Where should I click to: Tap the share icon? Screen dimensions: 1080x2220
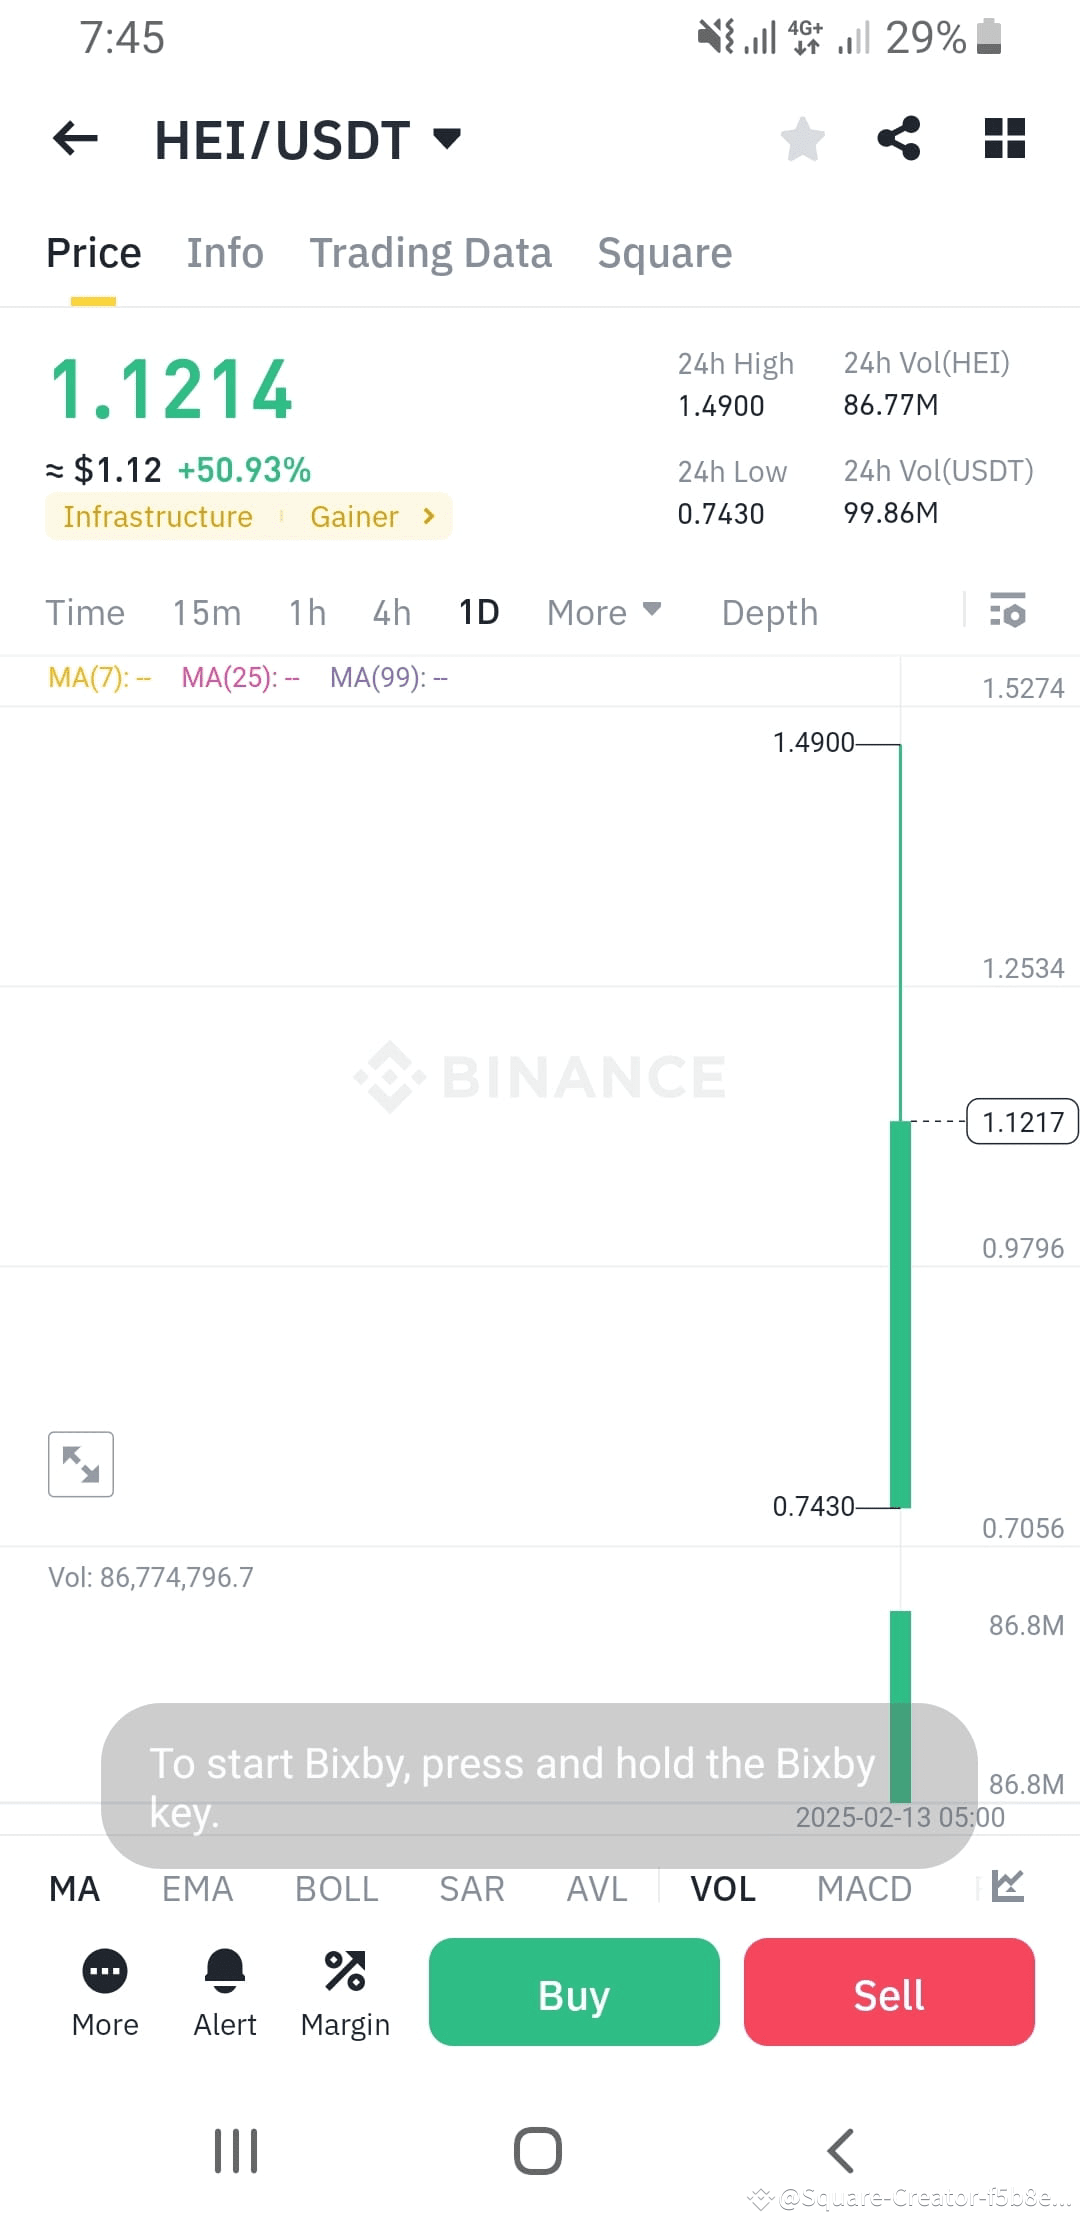[897, 139]
